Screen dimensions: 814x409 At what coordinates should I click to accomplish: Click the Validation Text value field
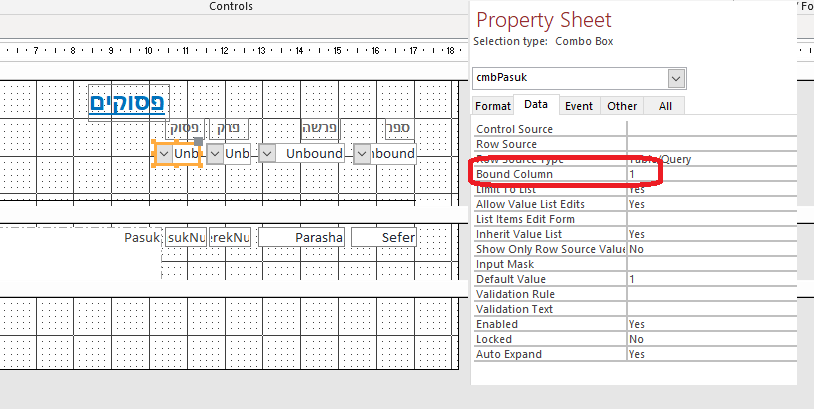click(712, 309)
